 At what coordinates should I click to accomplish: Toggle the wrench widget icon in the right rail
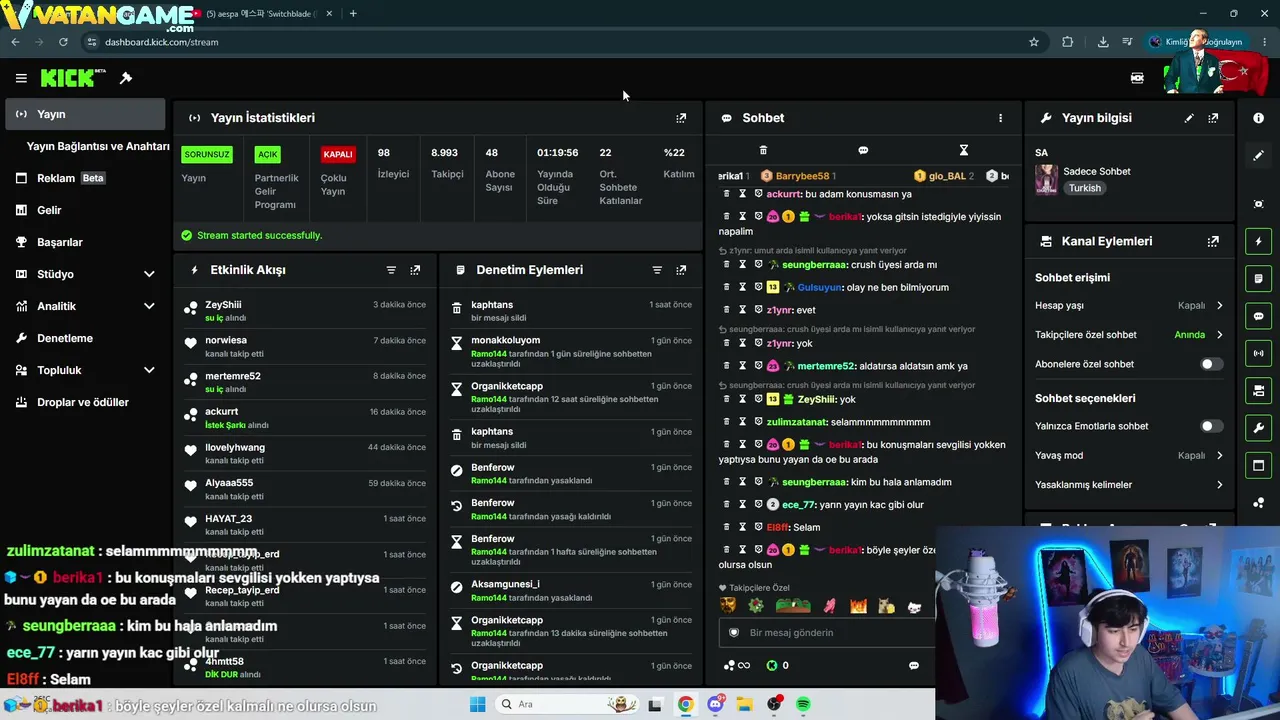point(1258,428)
